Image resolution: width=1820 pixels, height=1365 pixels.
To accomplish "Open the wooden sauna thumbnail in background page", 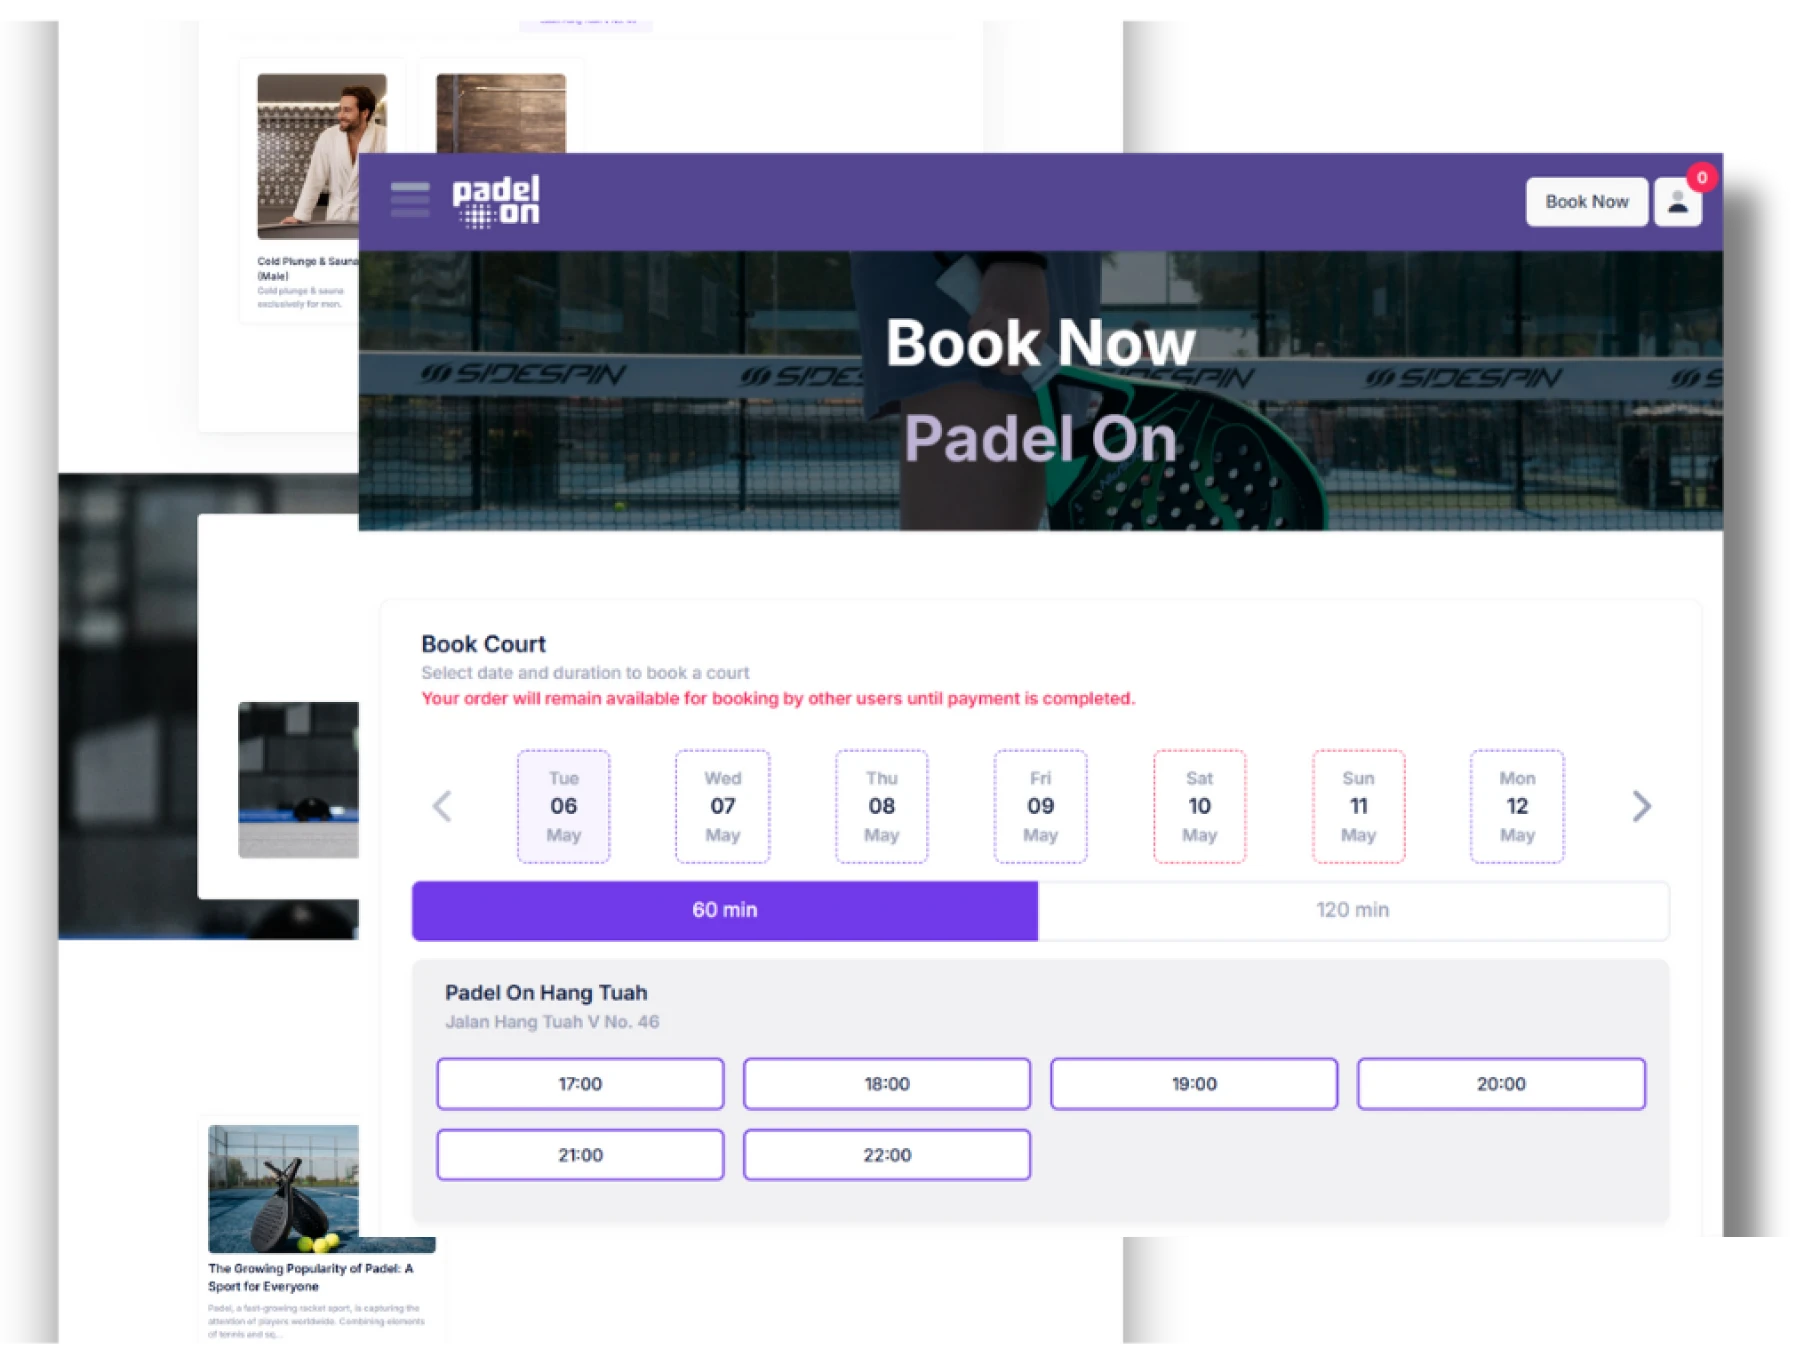I will point(501,113).
